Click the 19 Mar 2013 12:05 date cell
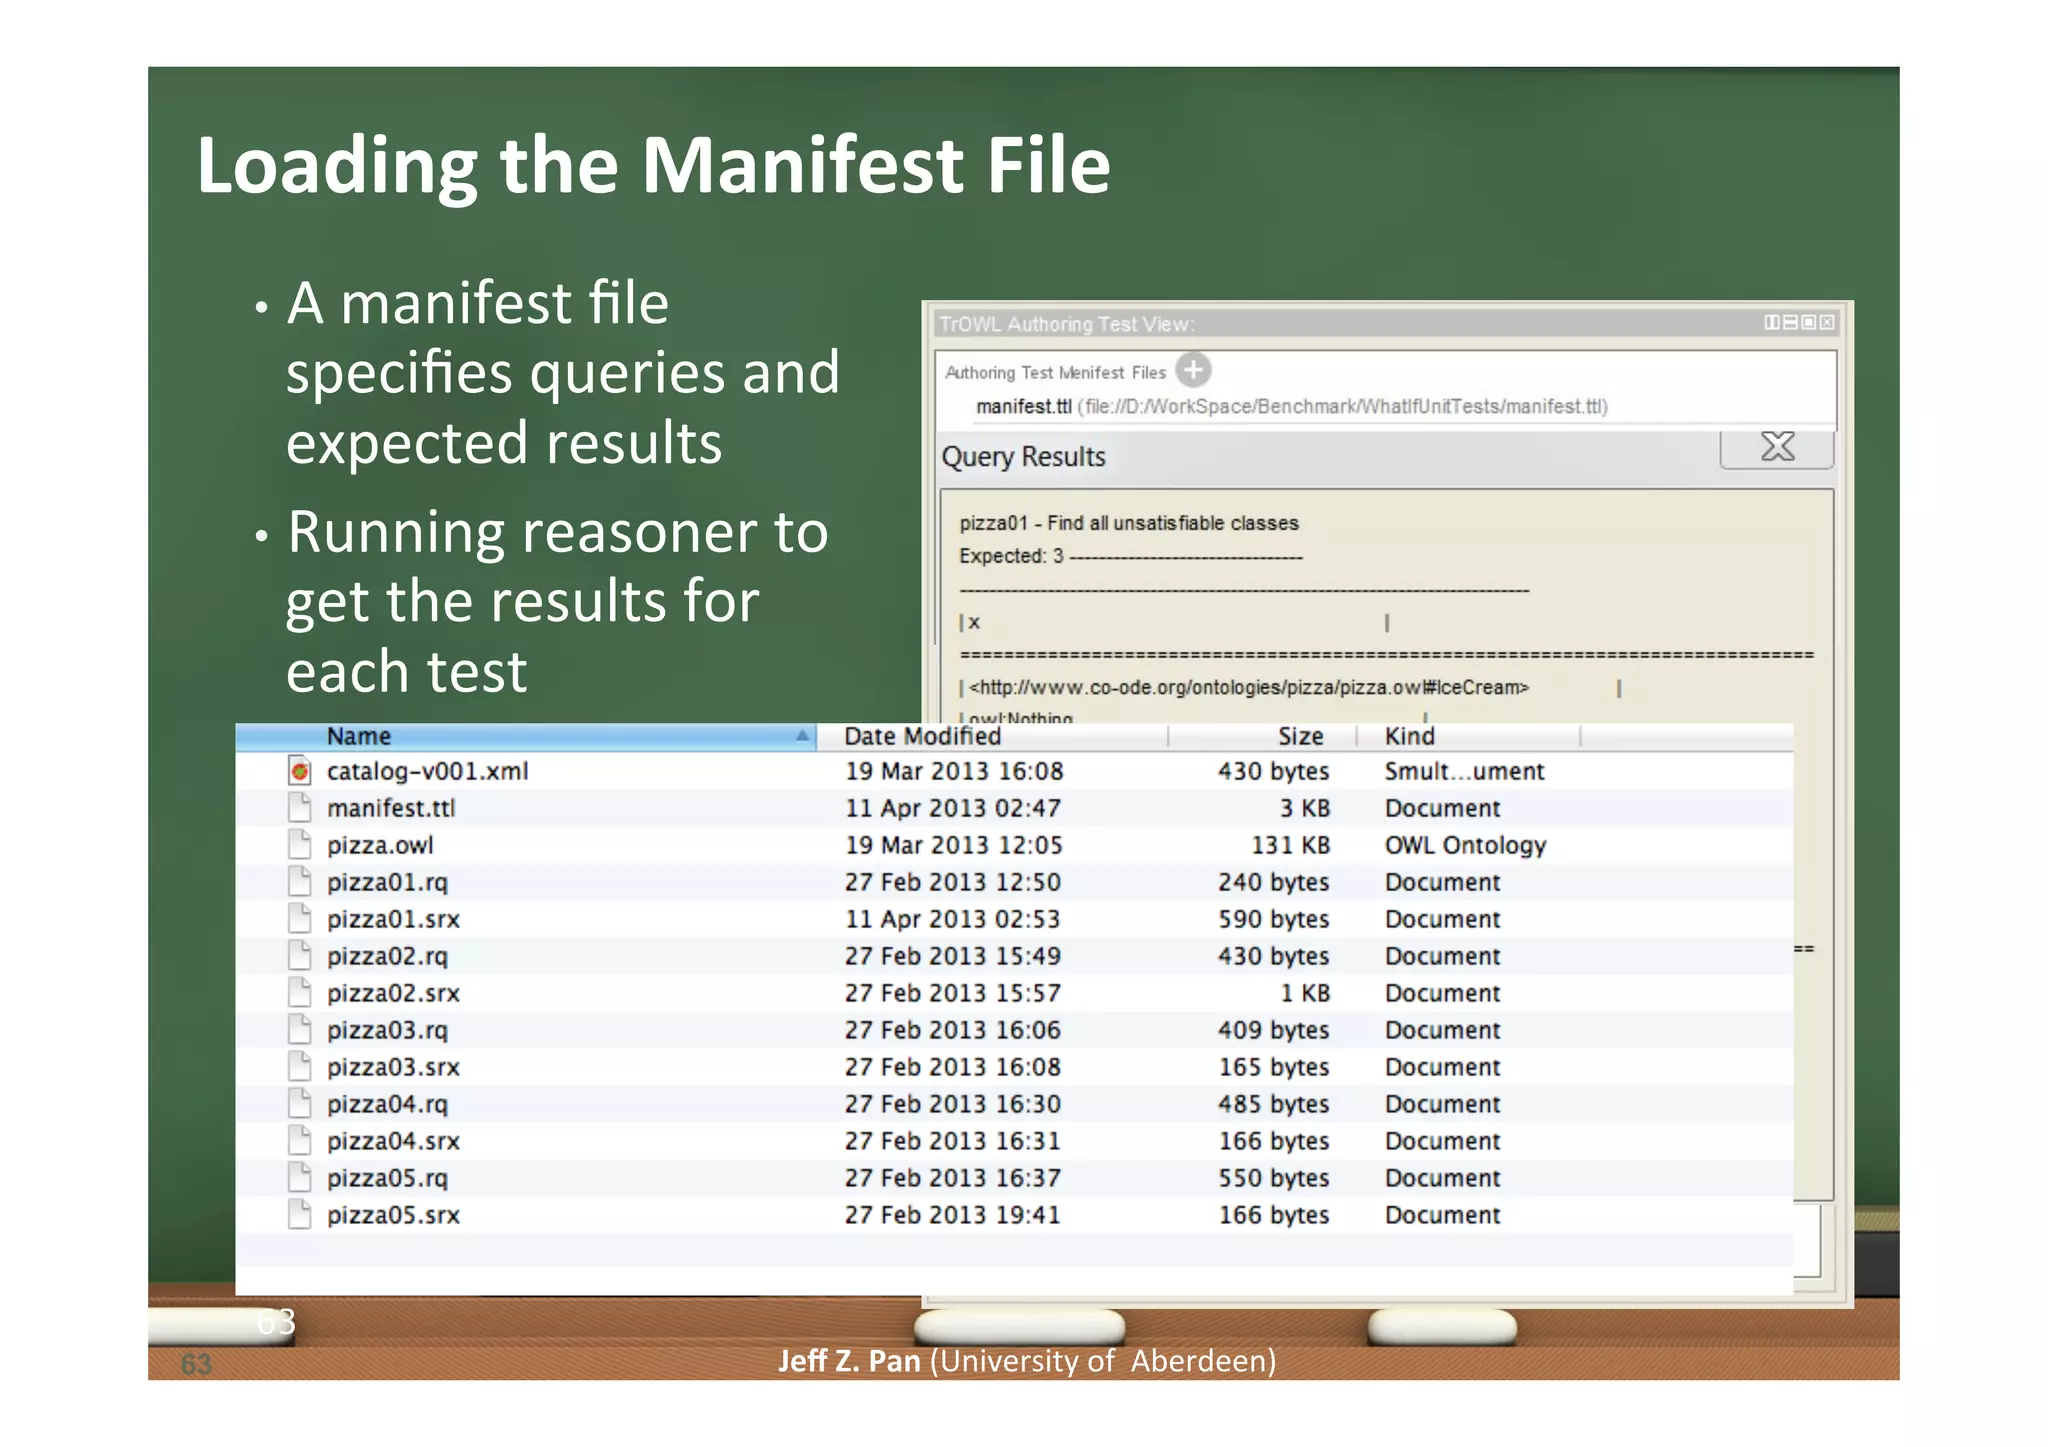 click(x=954, y=845)
